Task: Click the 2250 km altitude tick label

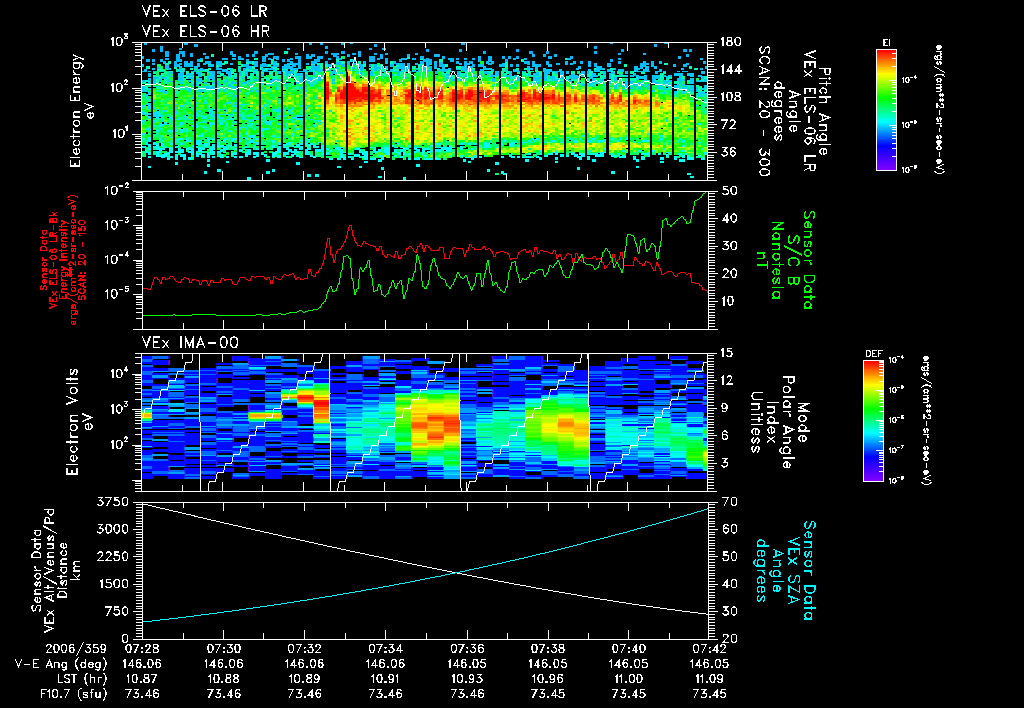Action: click(x=112, y=556)
